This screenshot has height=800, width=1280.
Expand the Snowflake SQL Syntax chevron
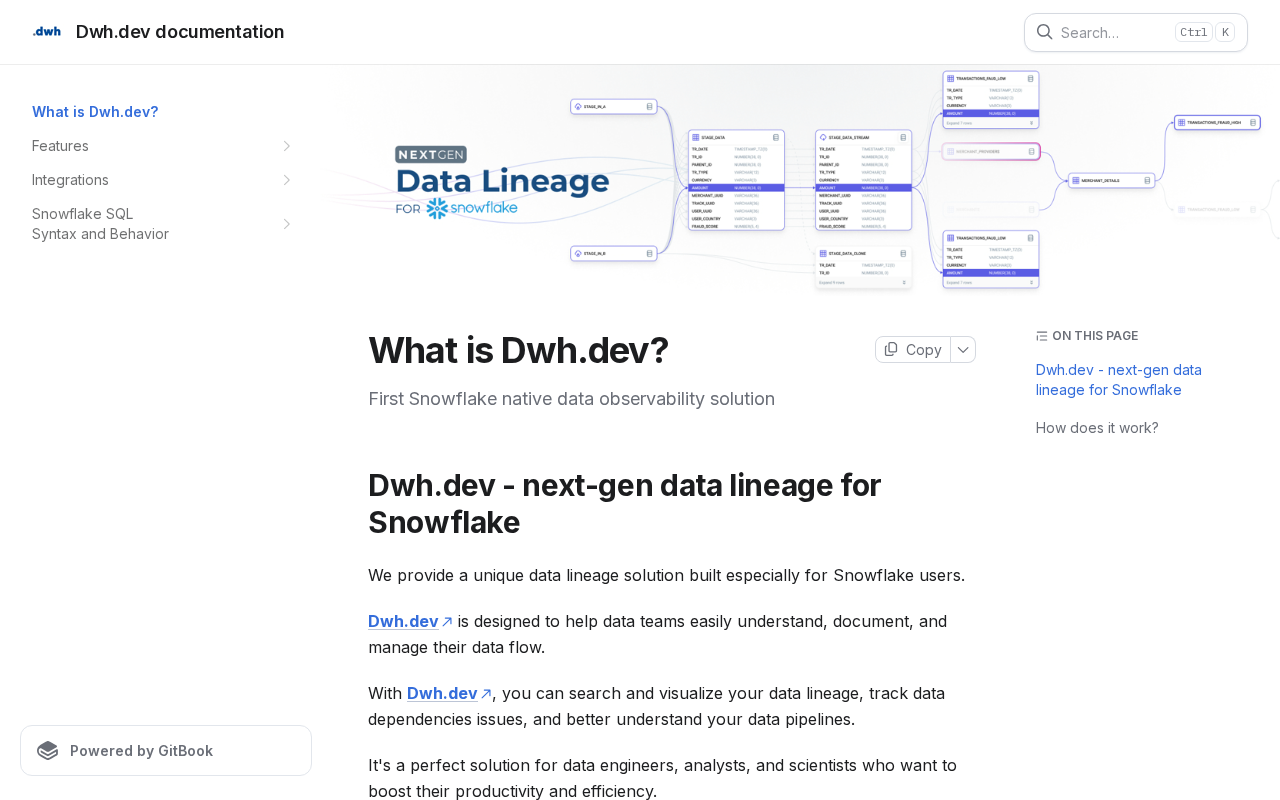tap(286, 224)
